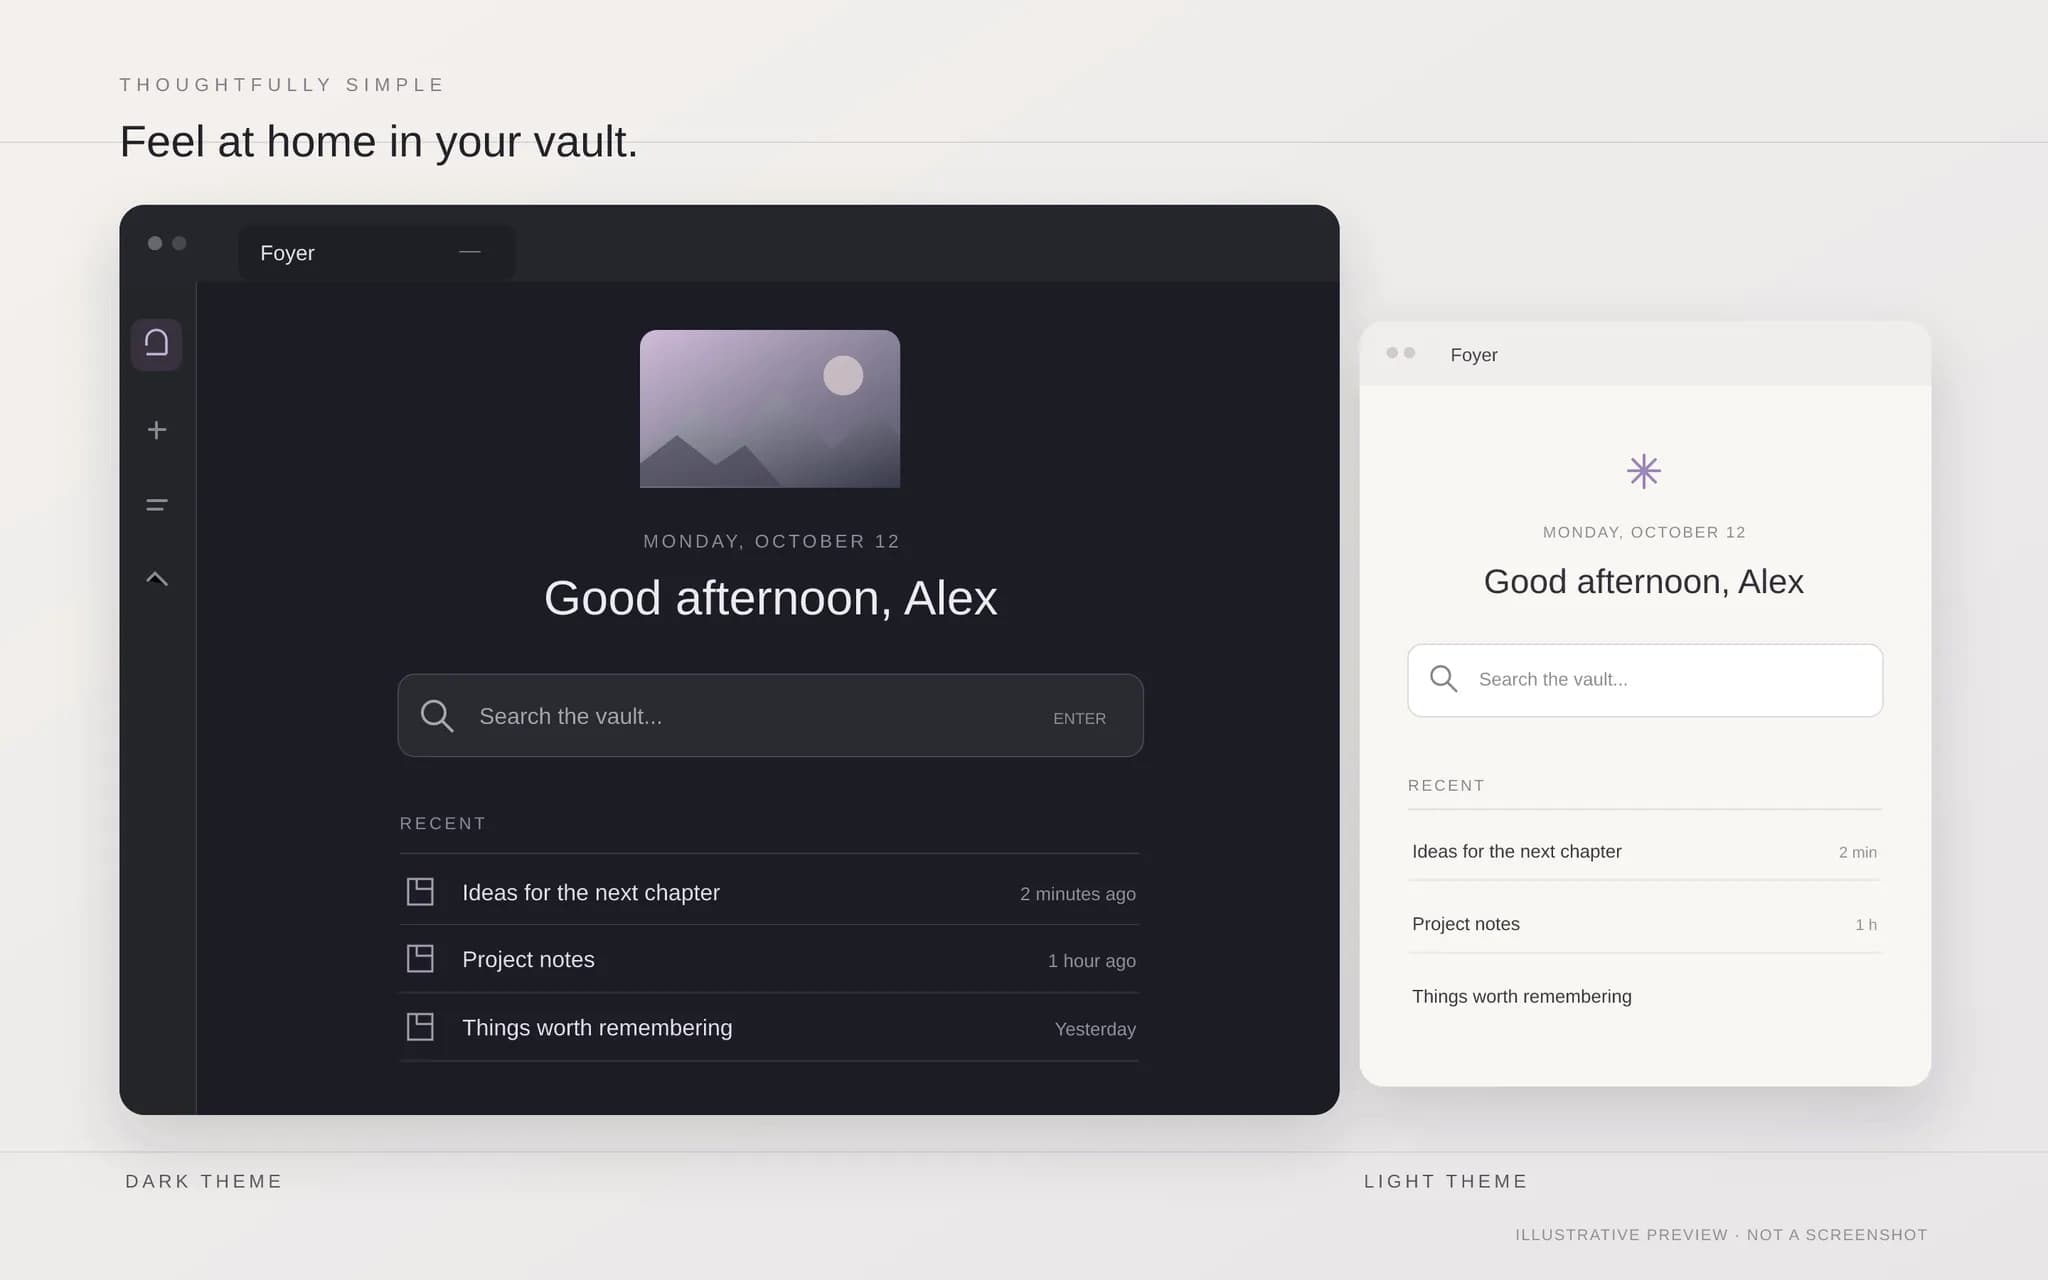Click the DARK THEME caption
2048x1280 pixels.
[204, 1182]
